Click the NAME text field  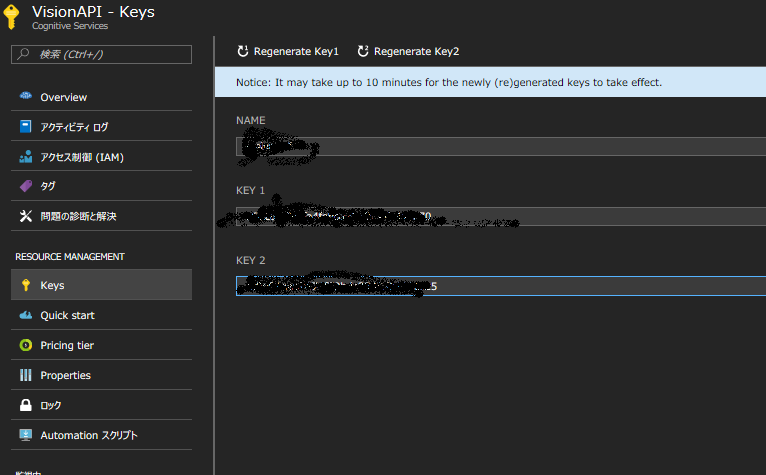click(x=501, y=147)
